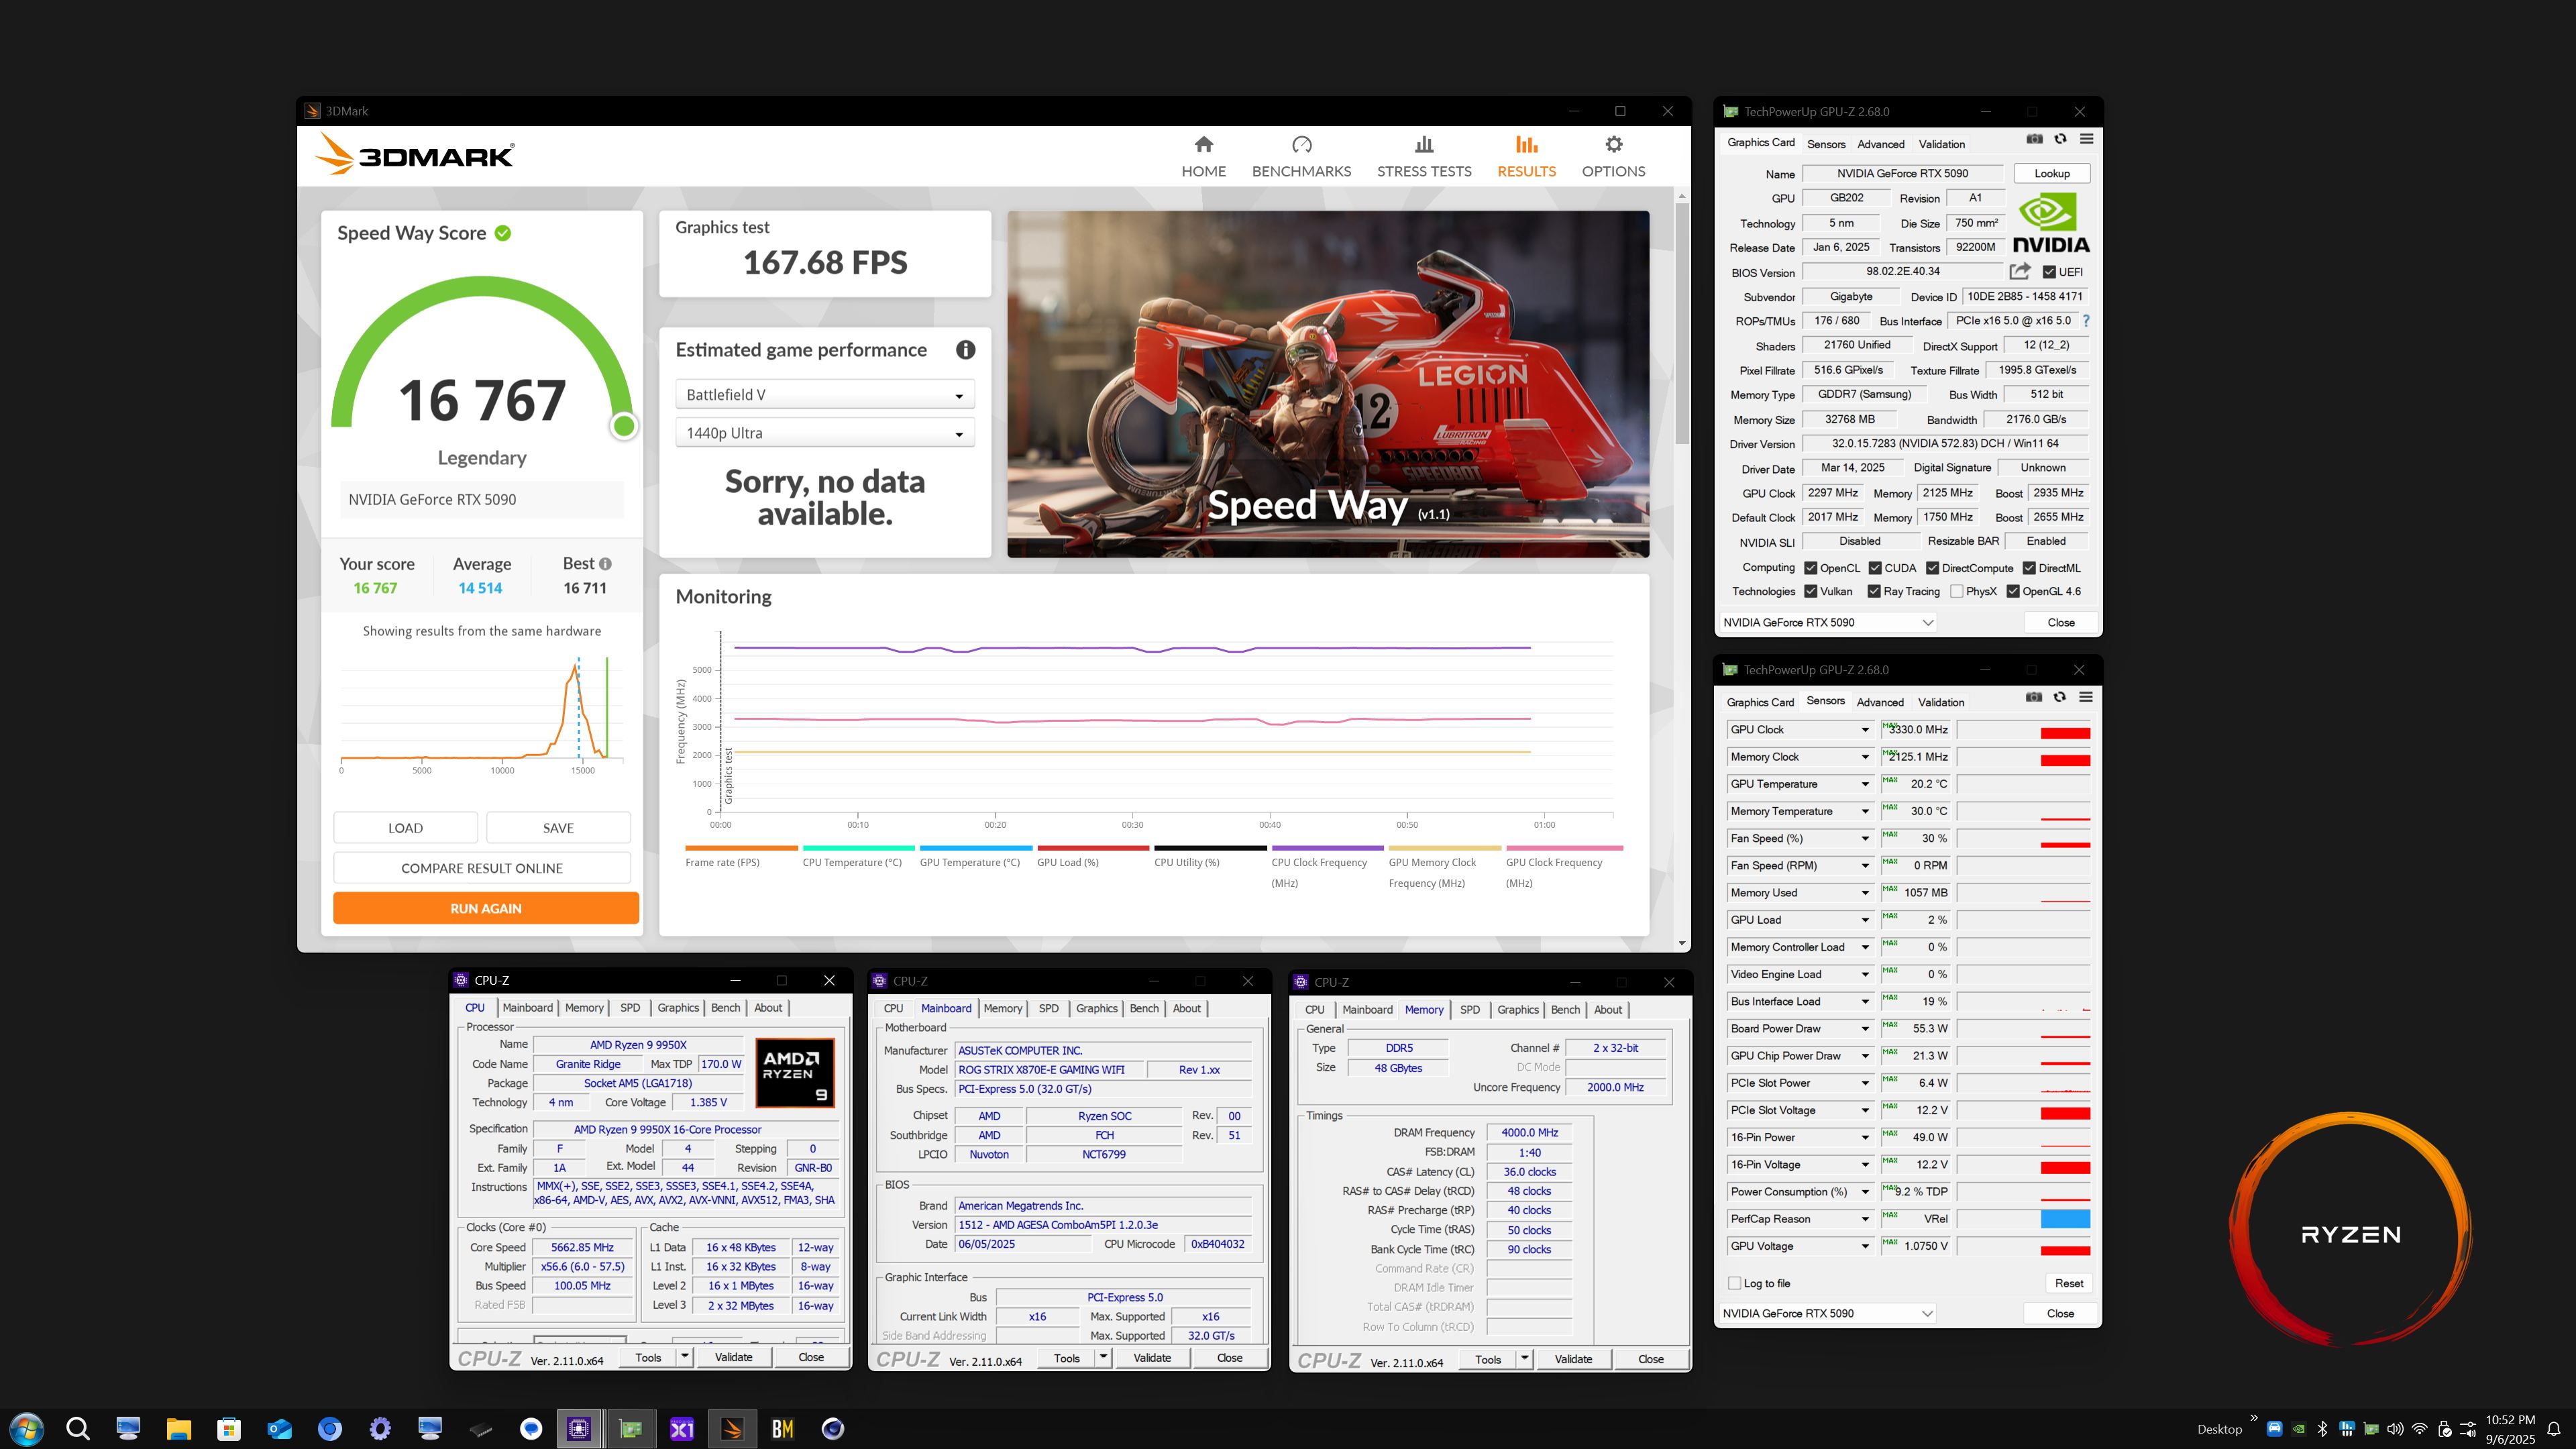2576x1449 pixels.
Task: Click the camera icon in GPU-Z Sensors window
Action: click(x=2033, y=697)
